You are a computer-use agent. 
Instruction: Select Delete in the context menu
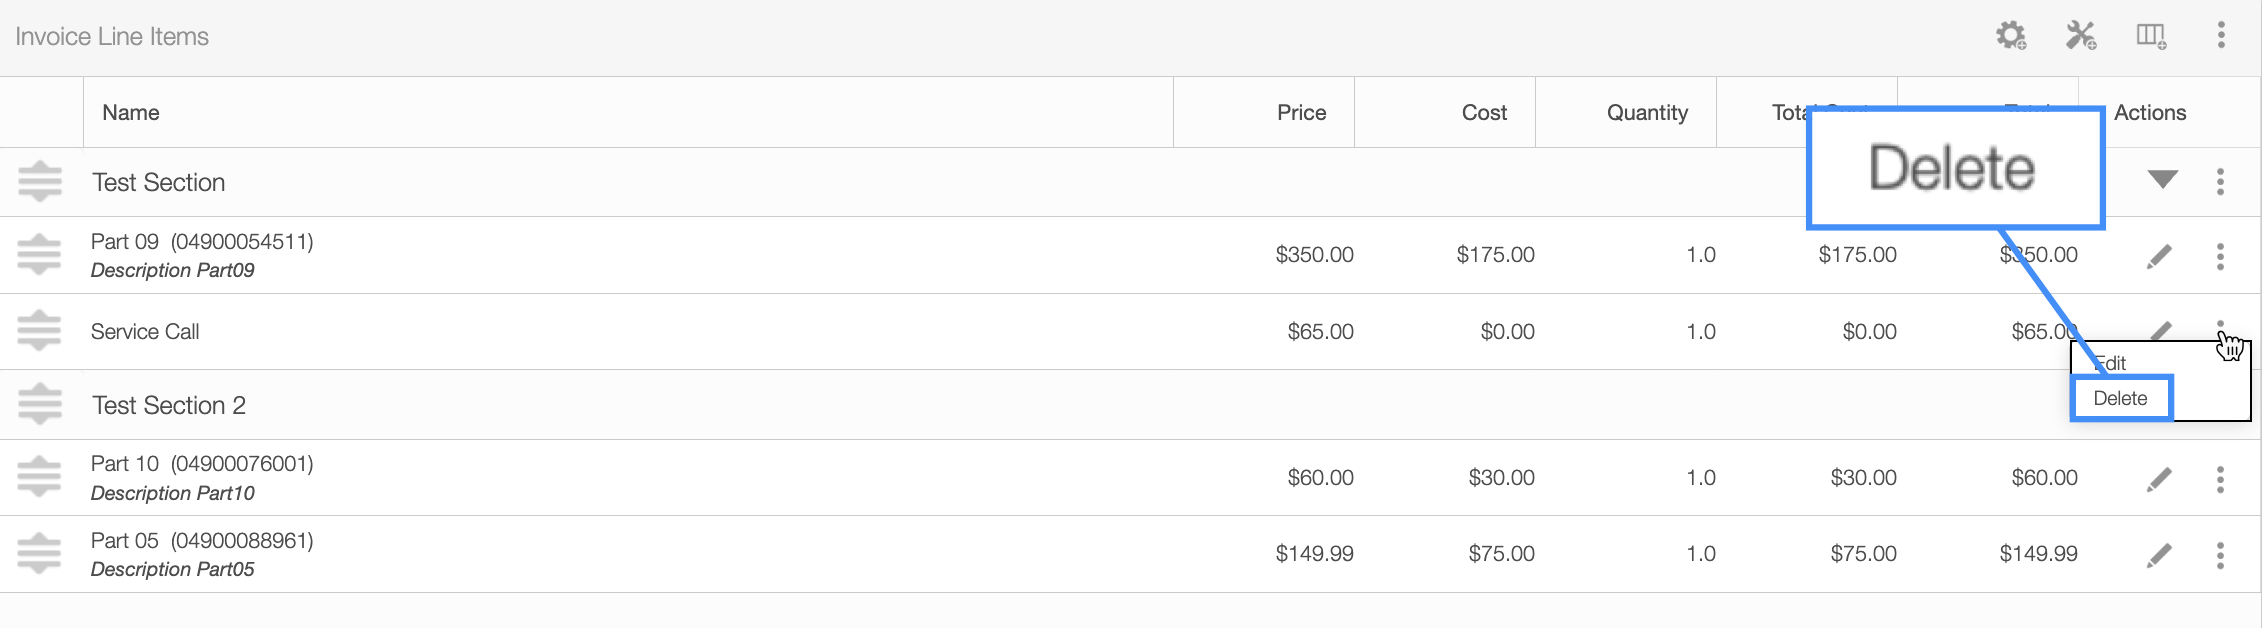(x=2121, y=398)
